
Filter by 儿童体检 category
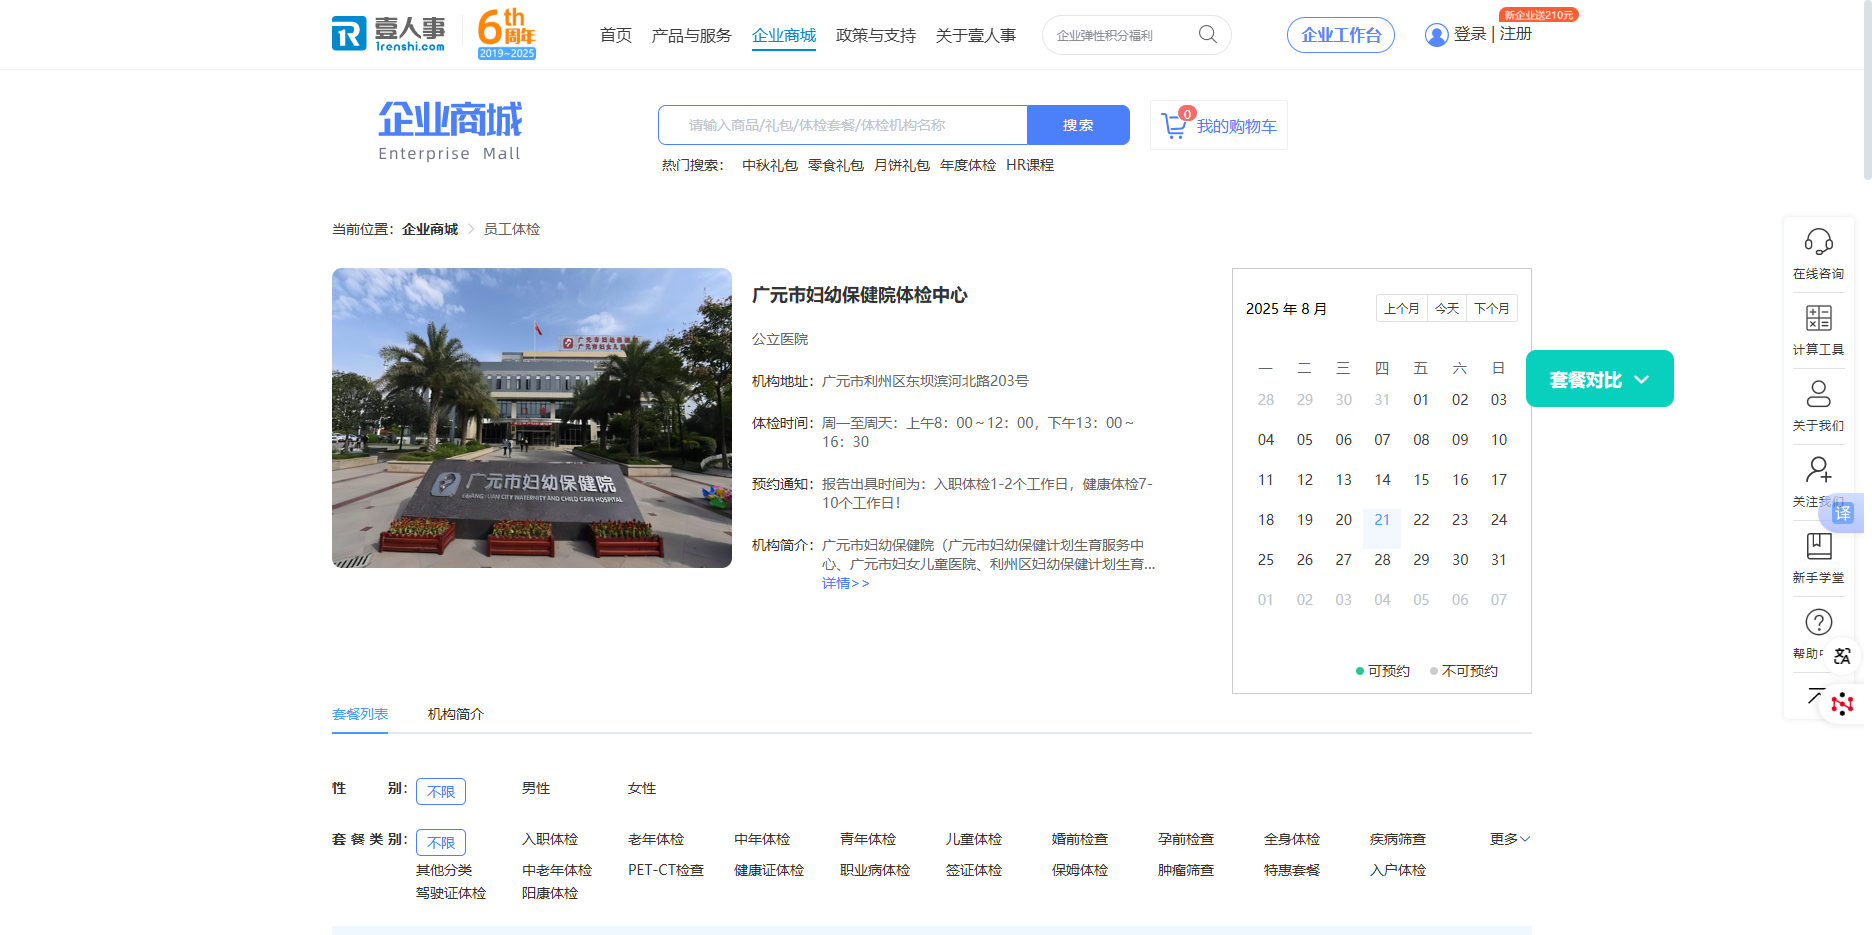[974, 839]
